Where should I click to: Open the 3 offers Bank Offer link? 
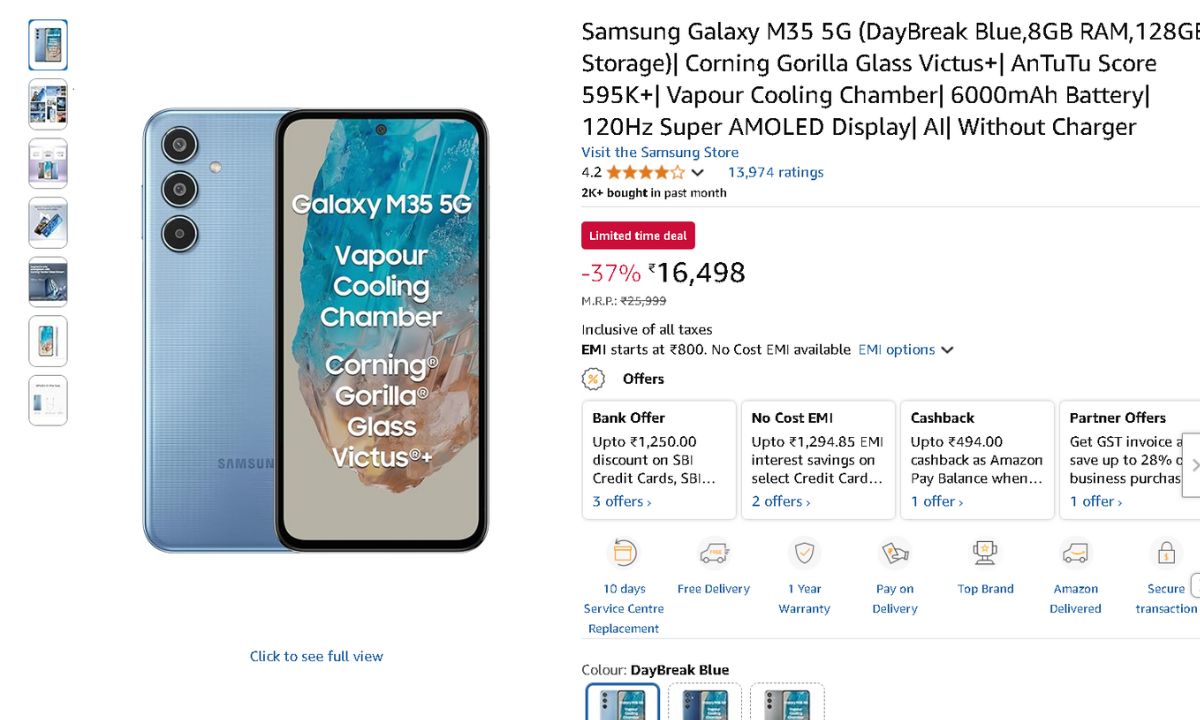point(621,501)
